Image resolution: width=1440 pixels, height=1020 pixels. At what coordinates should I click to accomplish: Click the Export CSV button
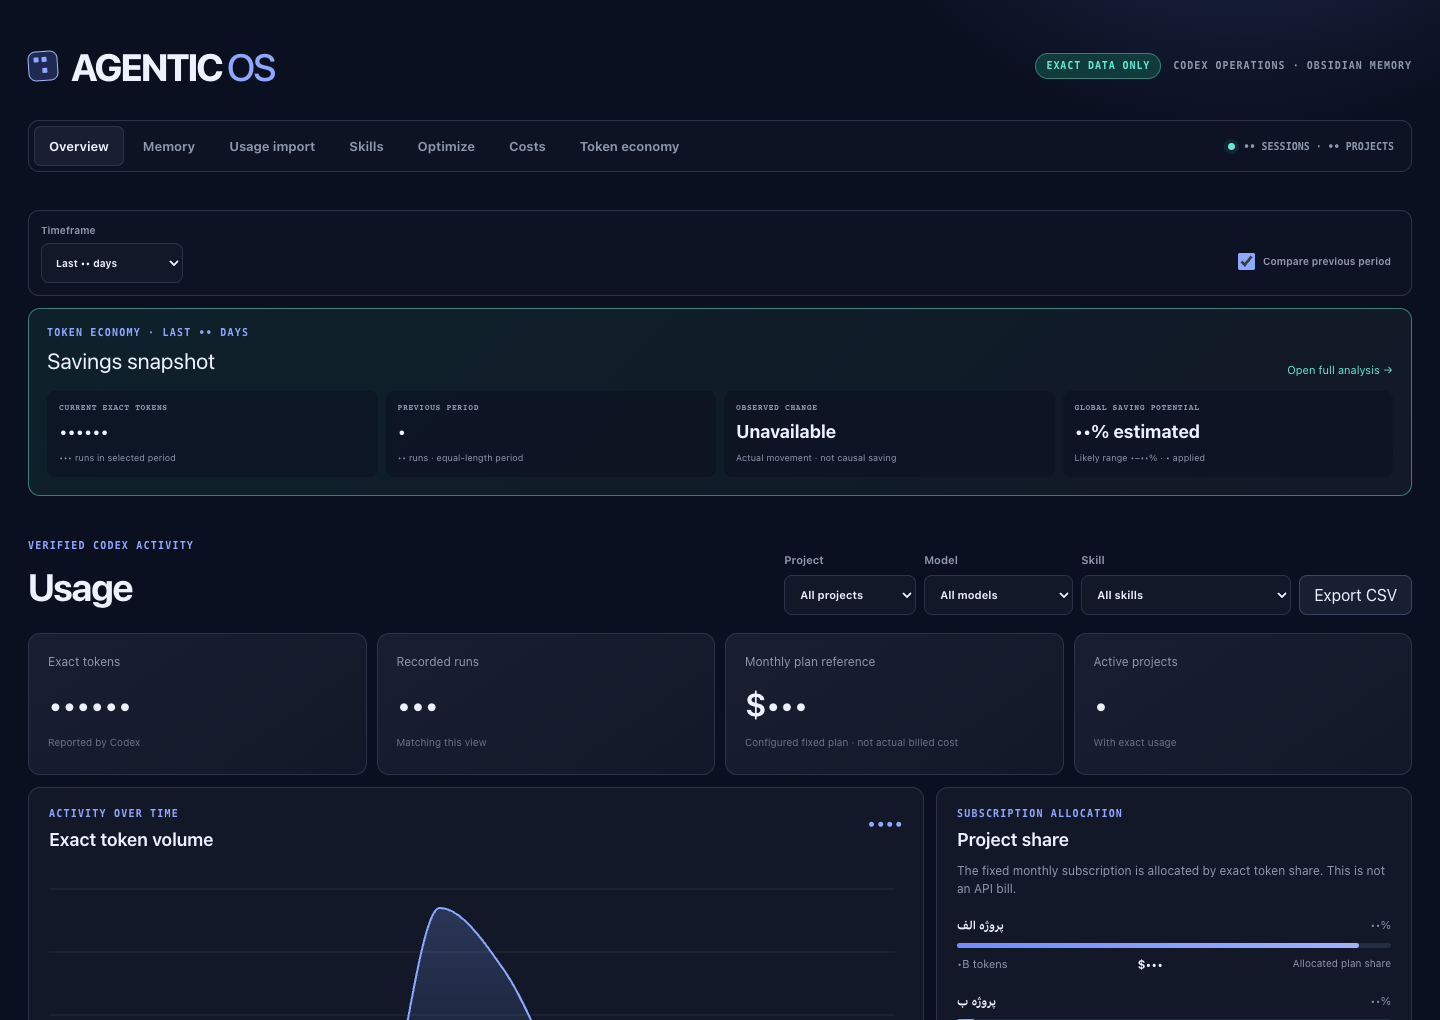point(1355,595)
